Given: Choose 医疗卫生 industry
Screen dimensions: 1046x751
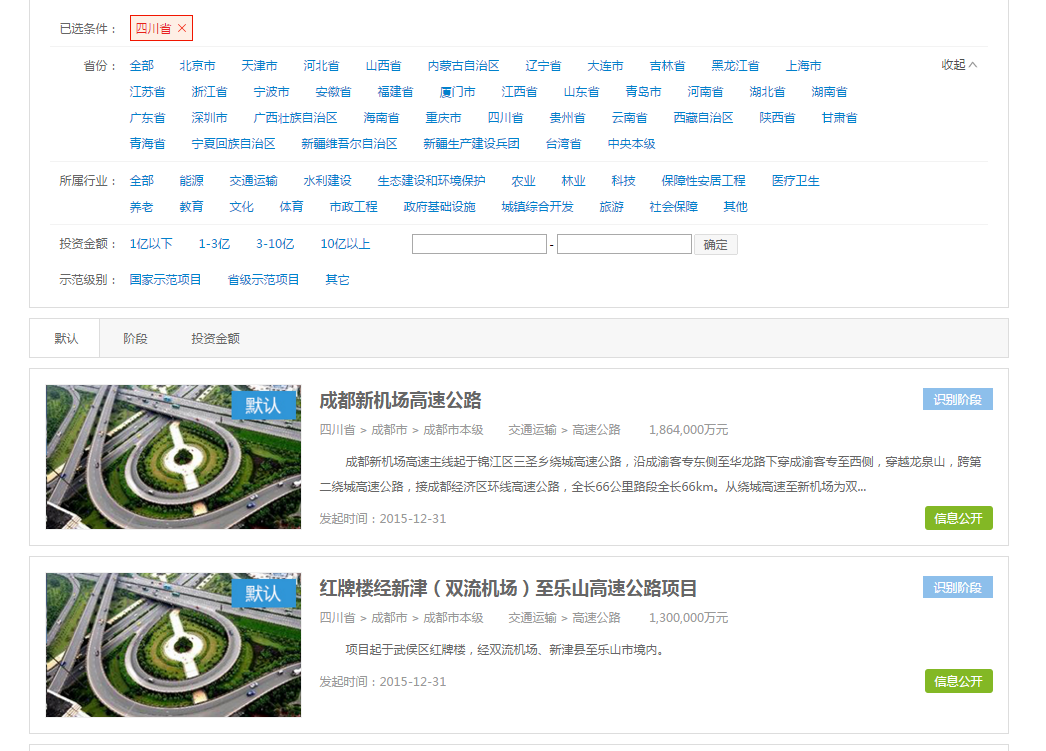Looking at the screenshot, I should point(796,181).
